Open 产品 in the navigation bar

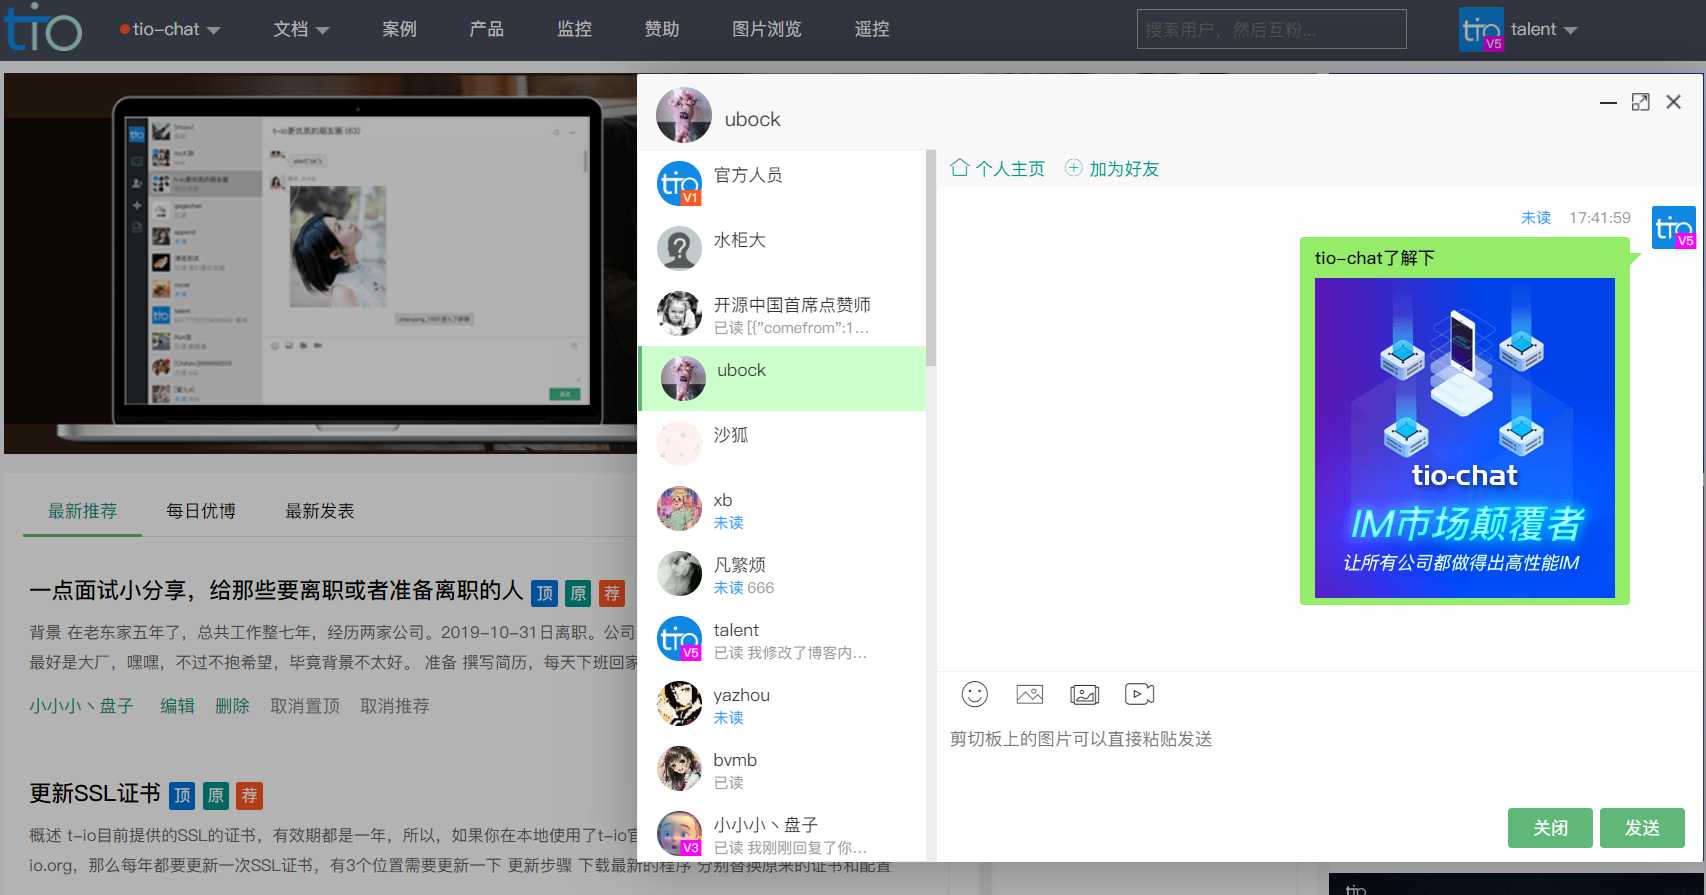point(486,29)
